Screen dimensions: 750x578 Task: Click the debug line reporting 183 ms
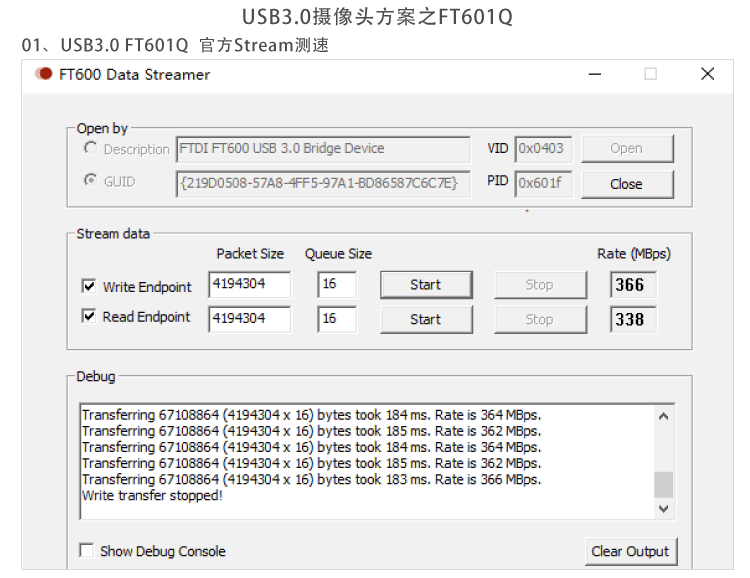tap(311, 479)
